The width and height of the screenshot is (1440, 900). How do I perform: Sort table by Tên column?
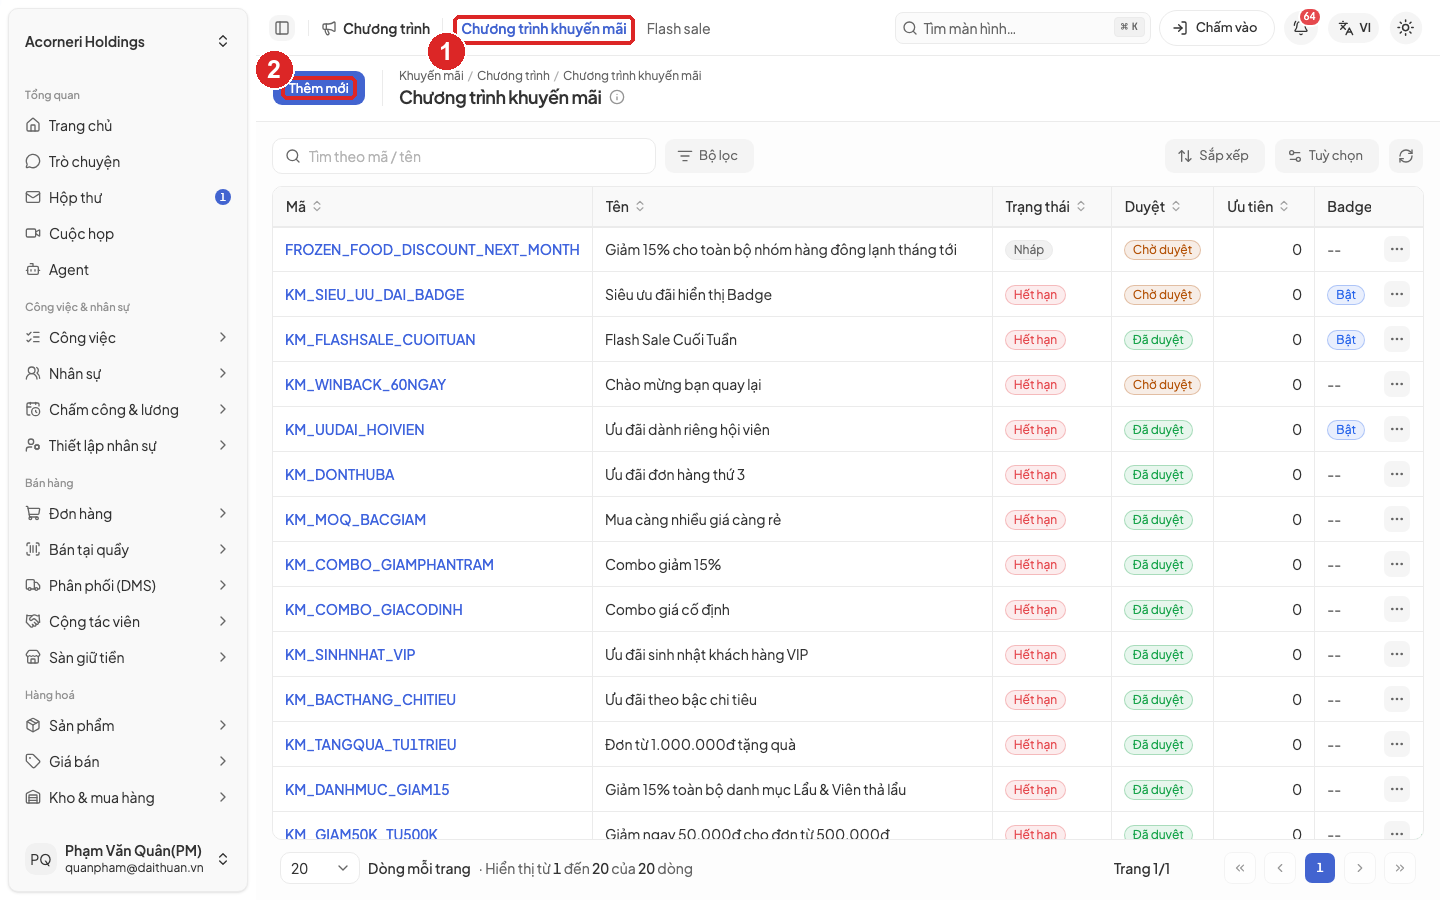point(625,207)
